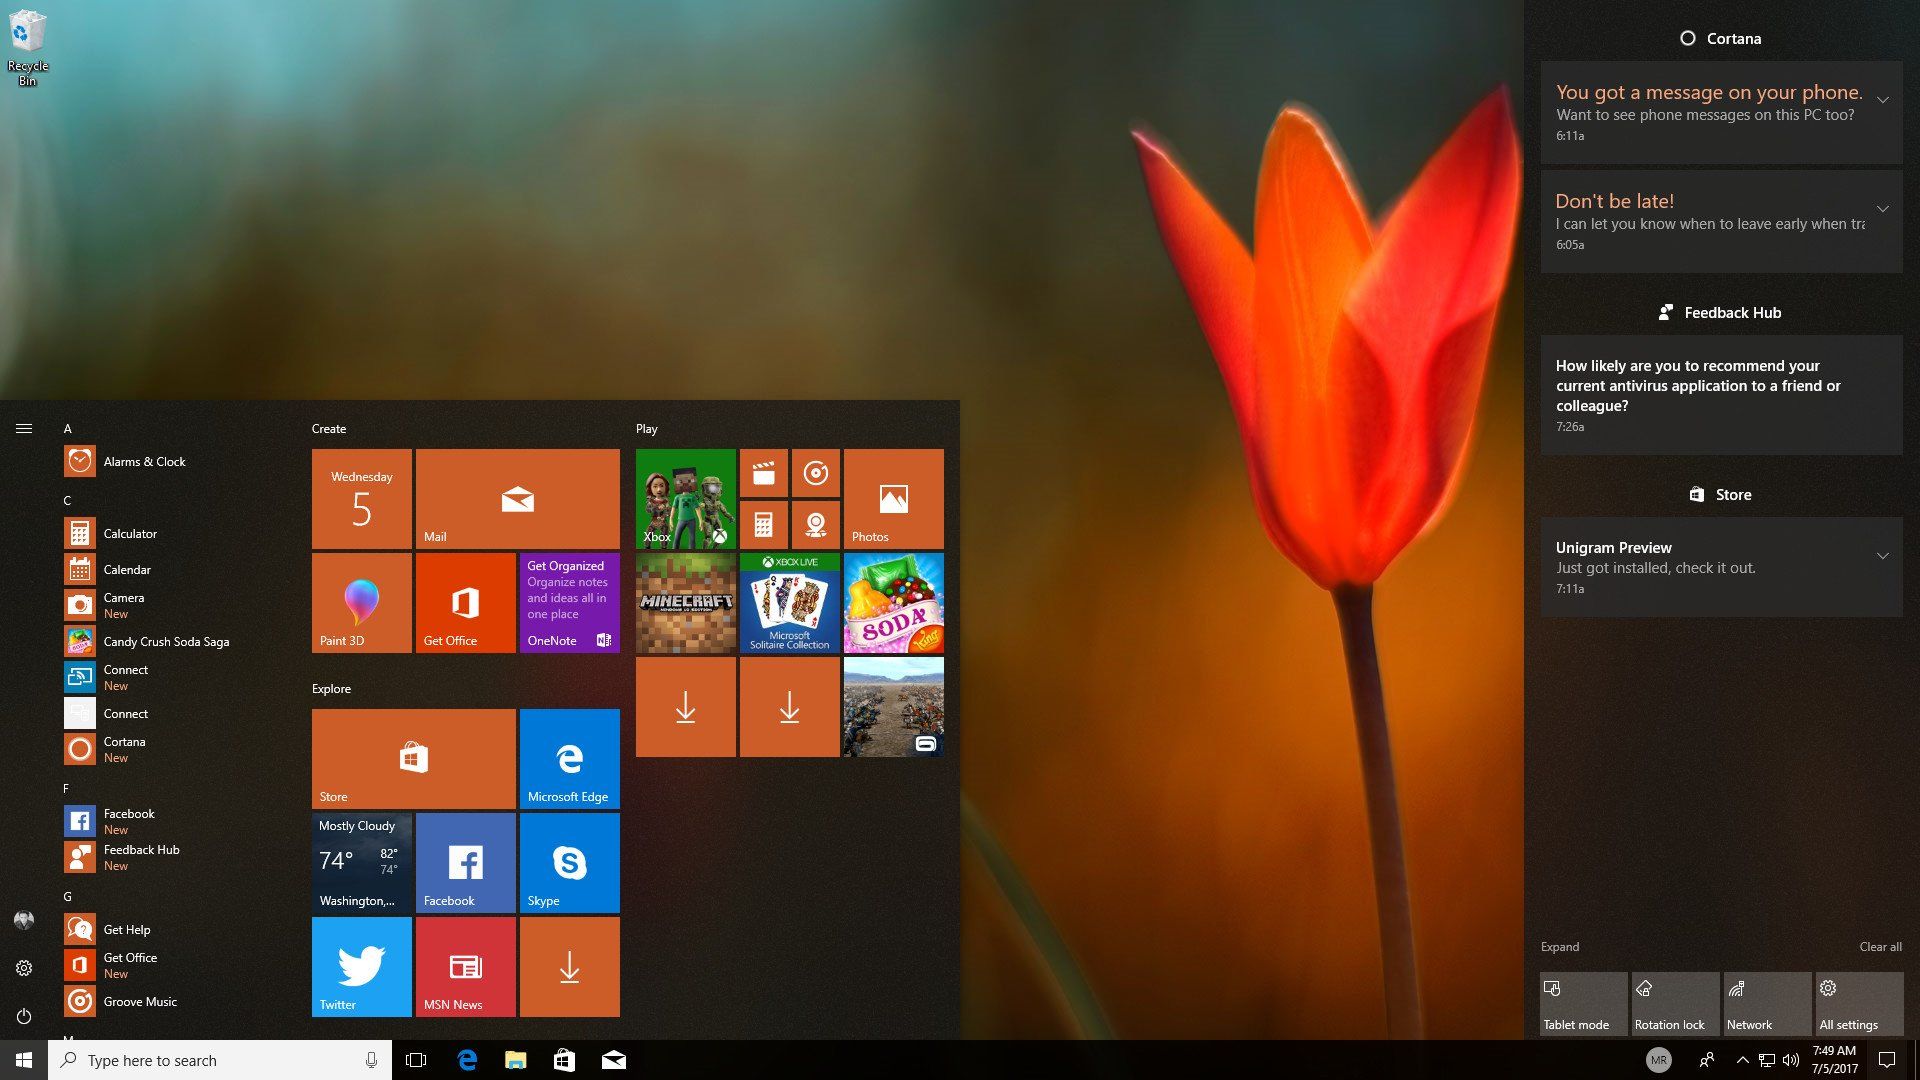This screenshot has width=1920, height=1080.
Task: Open the Minecraft tile
Action: [x=686, y=603]
